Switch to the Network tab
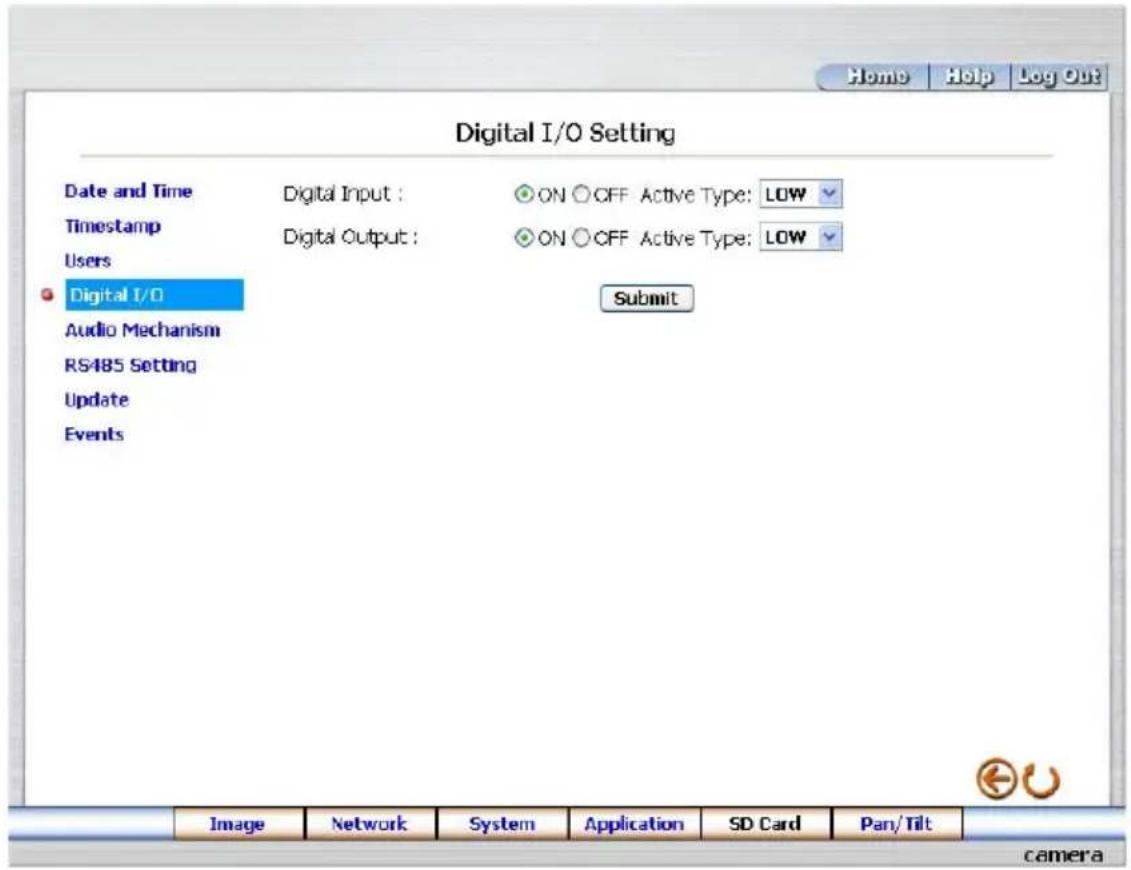The image size is (1131, 870). 371,824
